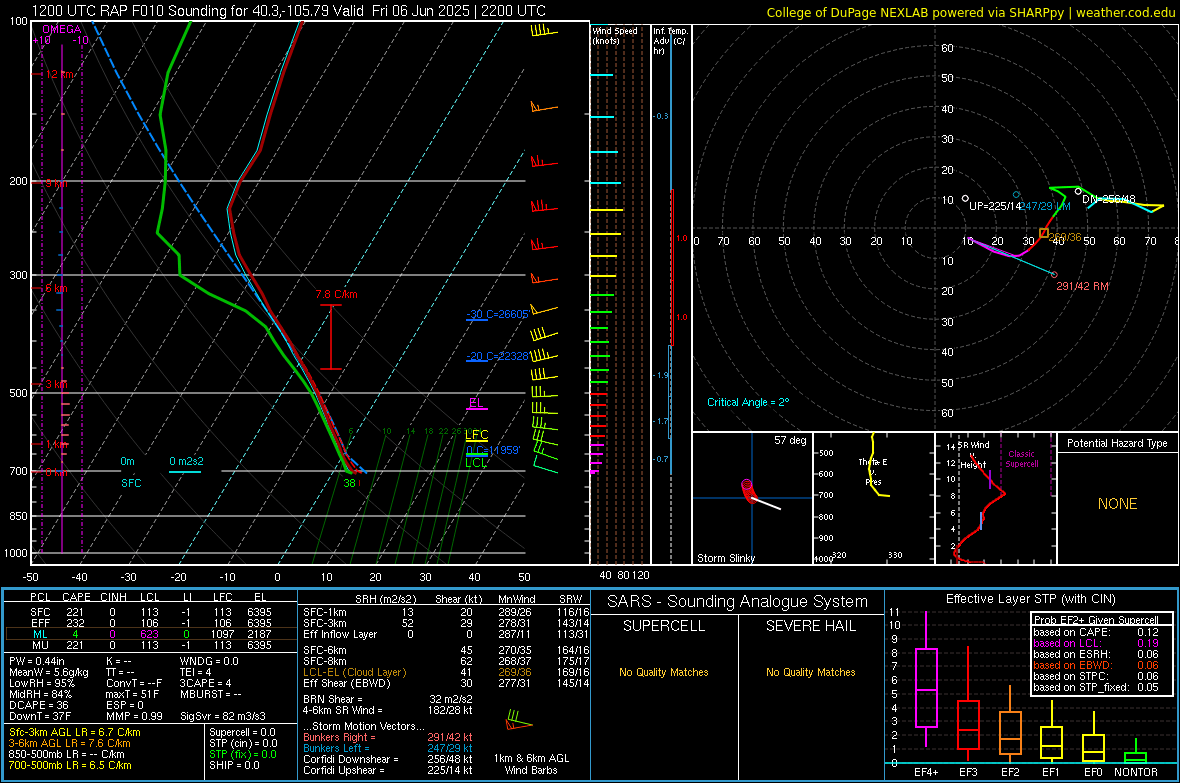Select the SFC parcel row in table
The image size is (1180, 783).
[151, 612]
